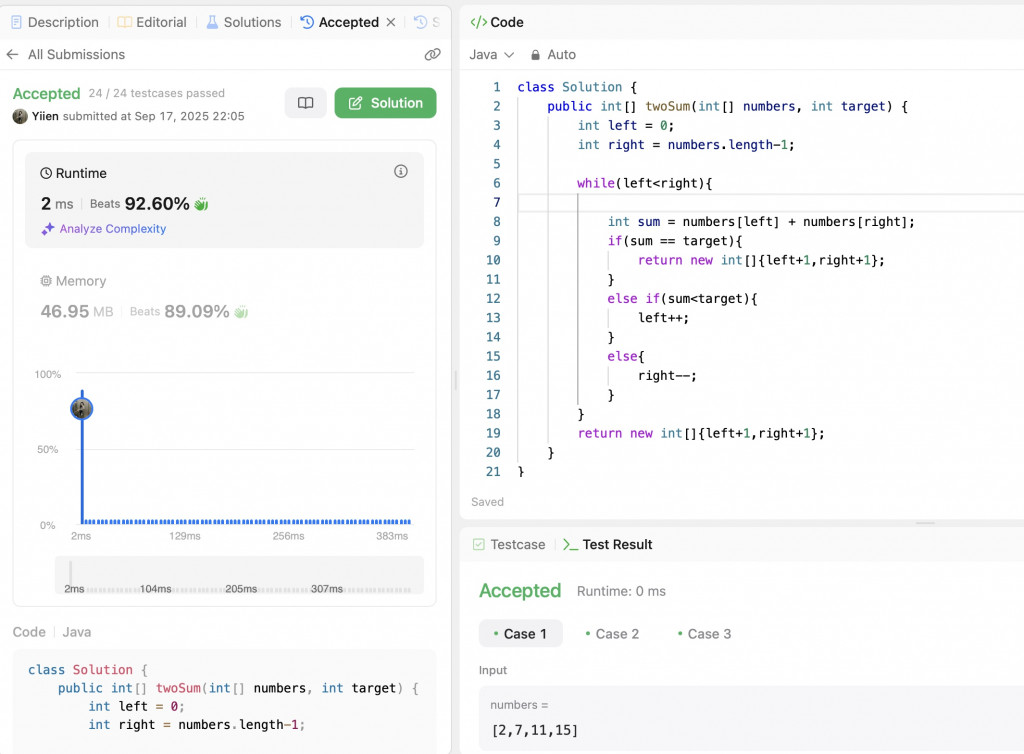Click editor line number 7
The image size is (1024, 754).
tap(496, 202)
